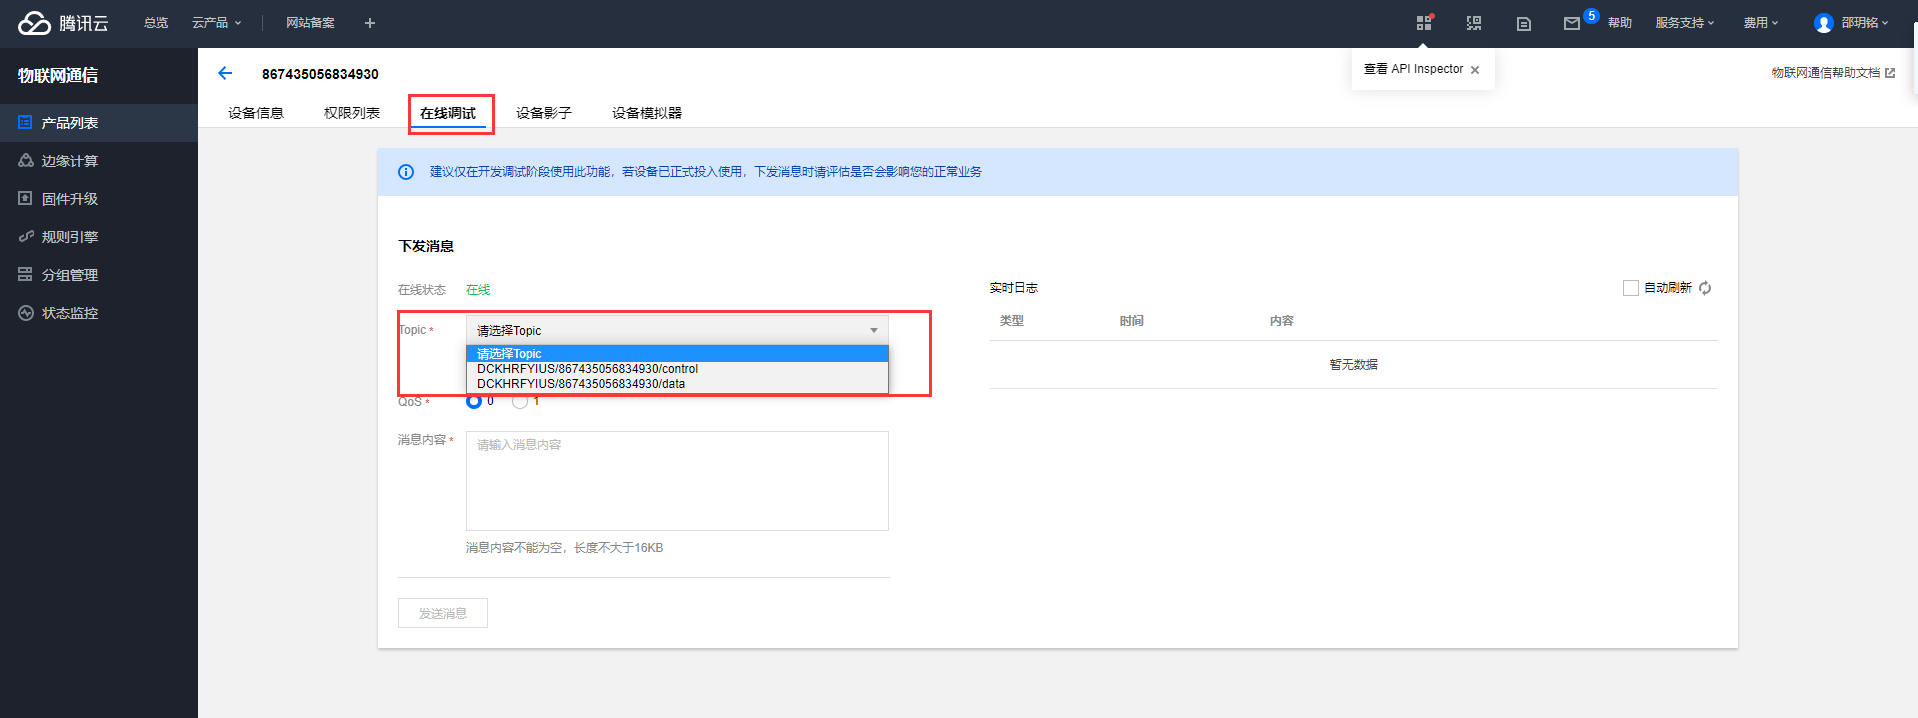Screen dimensions: 1918x718
Task: Expand the 邵玥铭 account menu
Action: click(1865, 23)
